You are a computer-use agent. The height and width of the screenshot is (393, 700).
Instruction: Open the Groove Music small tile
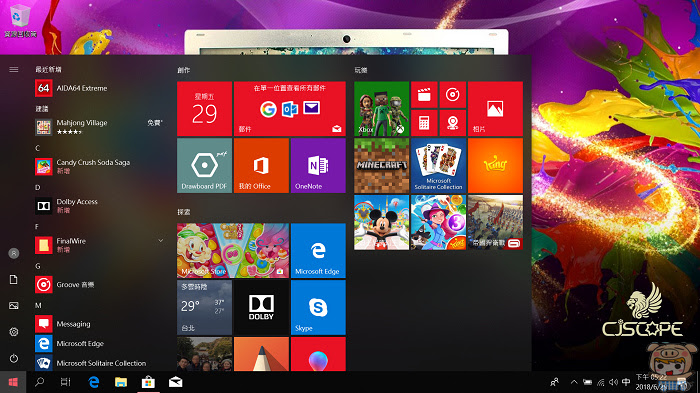(453, 95)
